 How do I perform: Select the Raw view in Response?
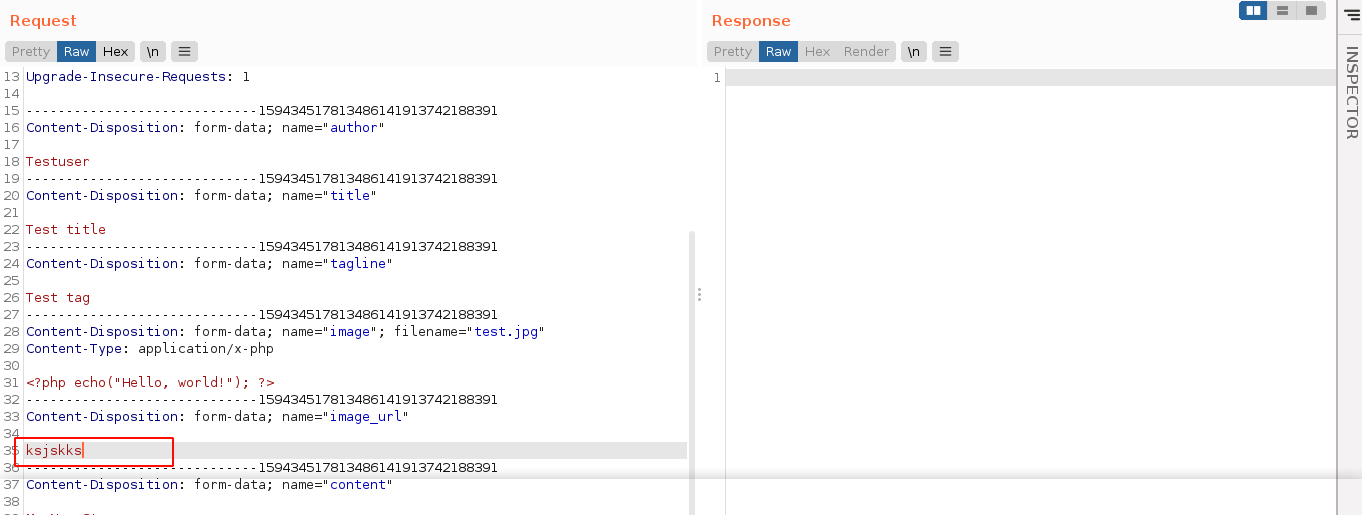click(x=778, y=52)
